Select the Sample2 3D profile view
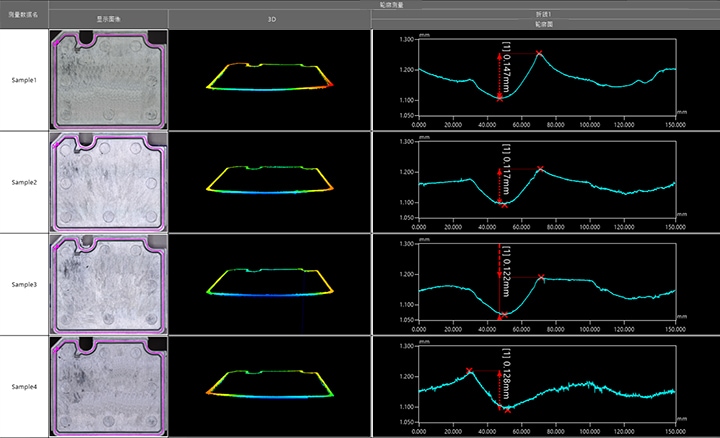This screenshot has width=720, height=438. click(269, 181)
